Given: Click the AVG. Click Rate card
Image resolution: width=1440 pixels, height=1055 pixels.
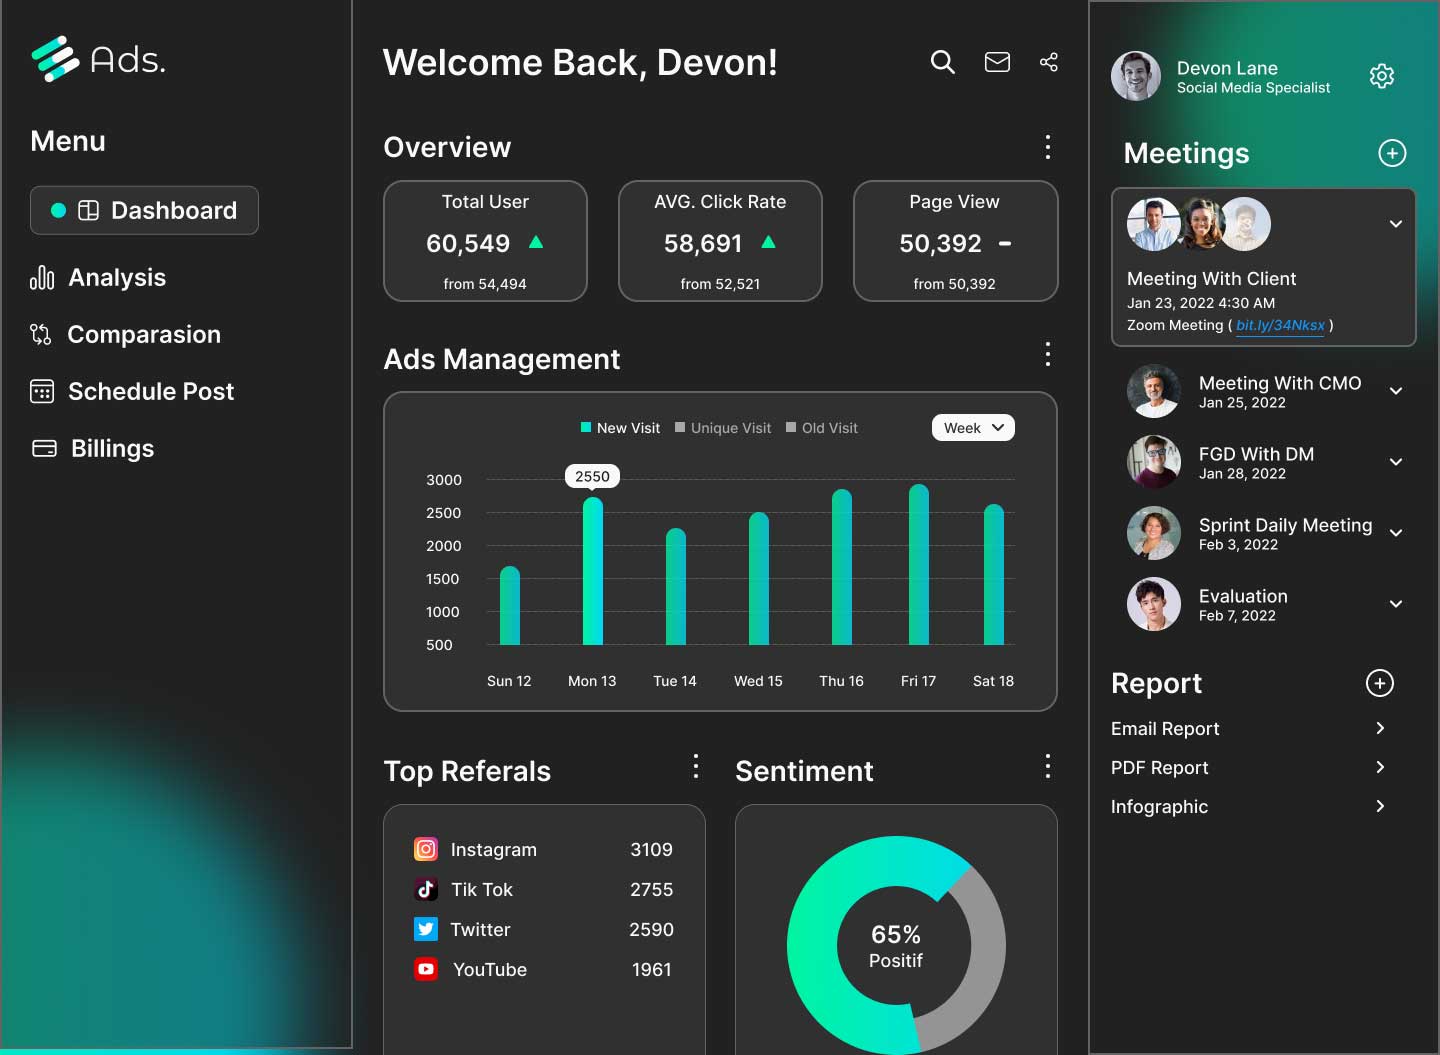Looking at the screenshot, I should [x=720, y=241].
